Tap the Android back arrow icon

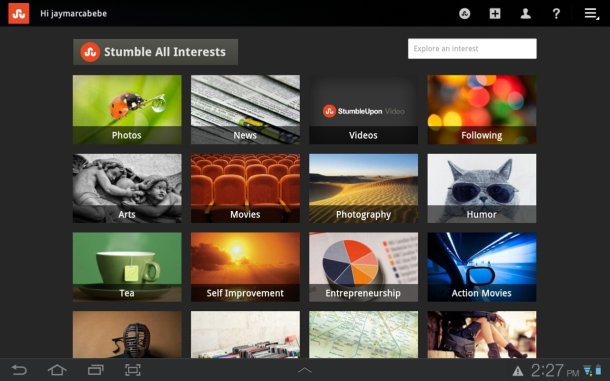(19, 370)
